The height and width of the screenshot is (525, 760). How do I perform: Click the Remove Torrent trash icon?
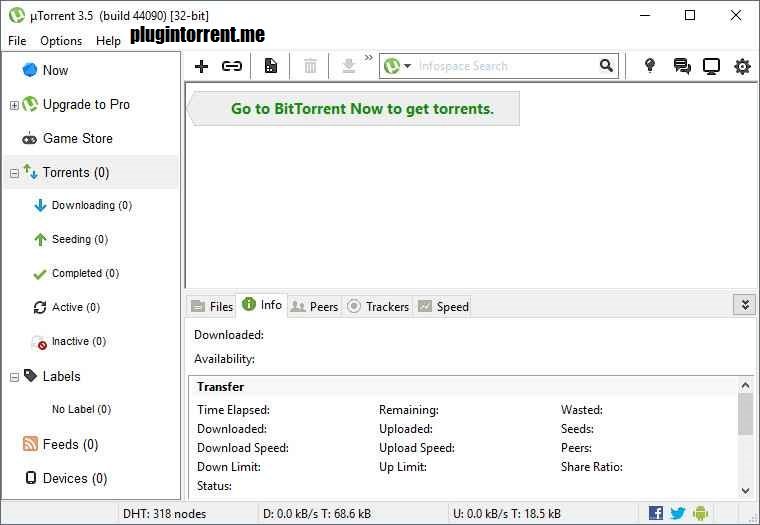(310, 66)
